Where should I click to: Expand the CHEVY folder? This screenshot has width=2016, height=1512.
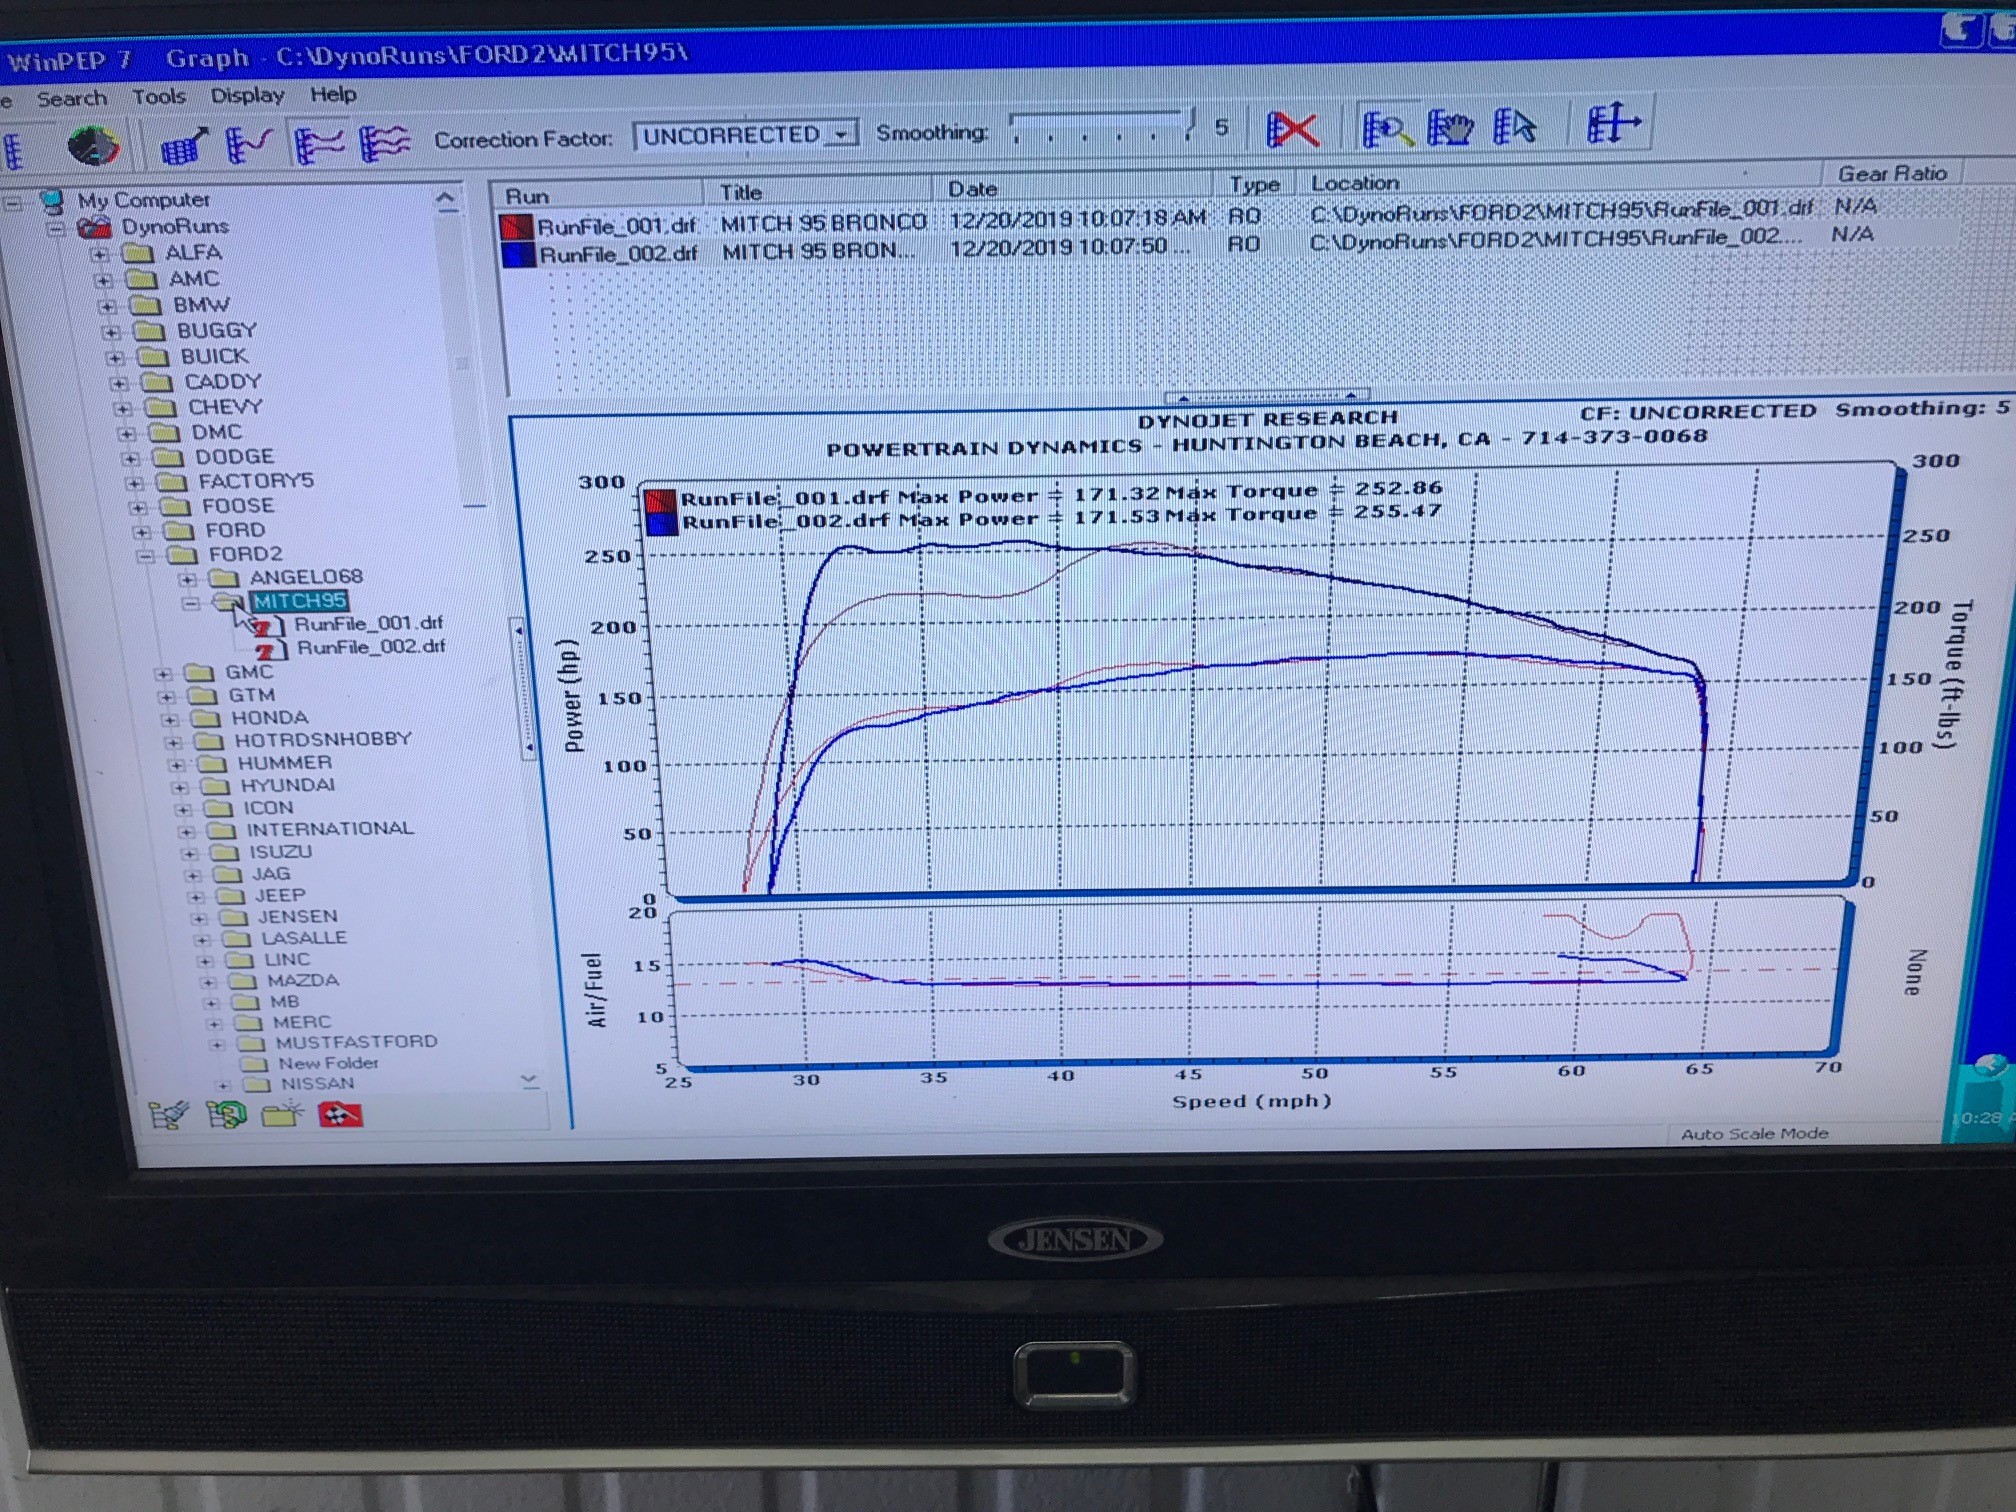[122, 409]
